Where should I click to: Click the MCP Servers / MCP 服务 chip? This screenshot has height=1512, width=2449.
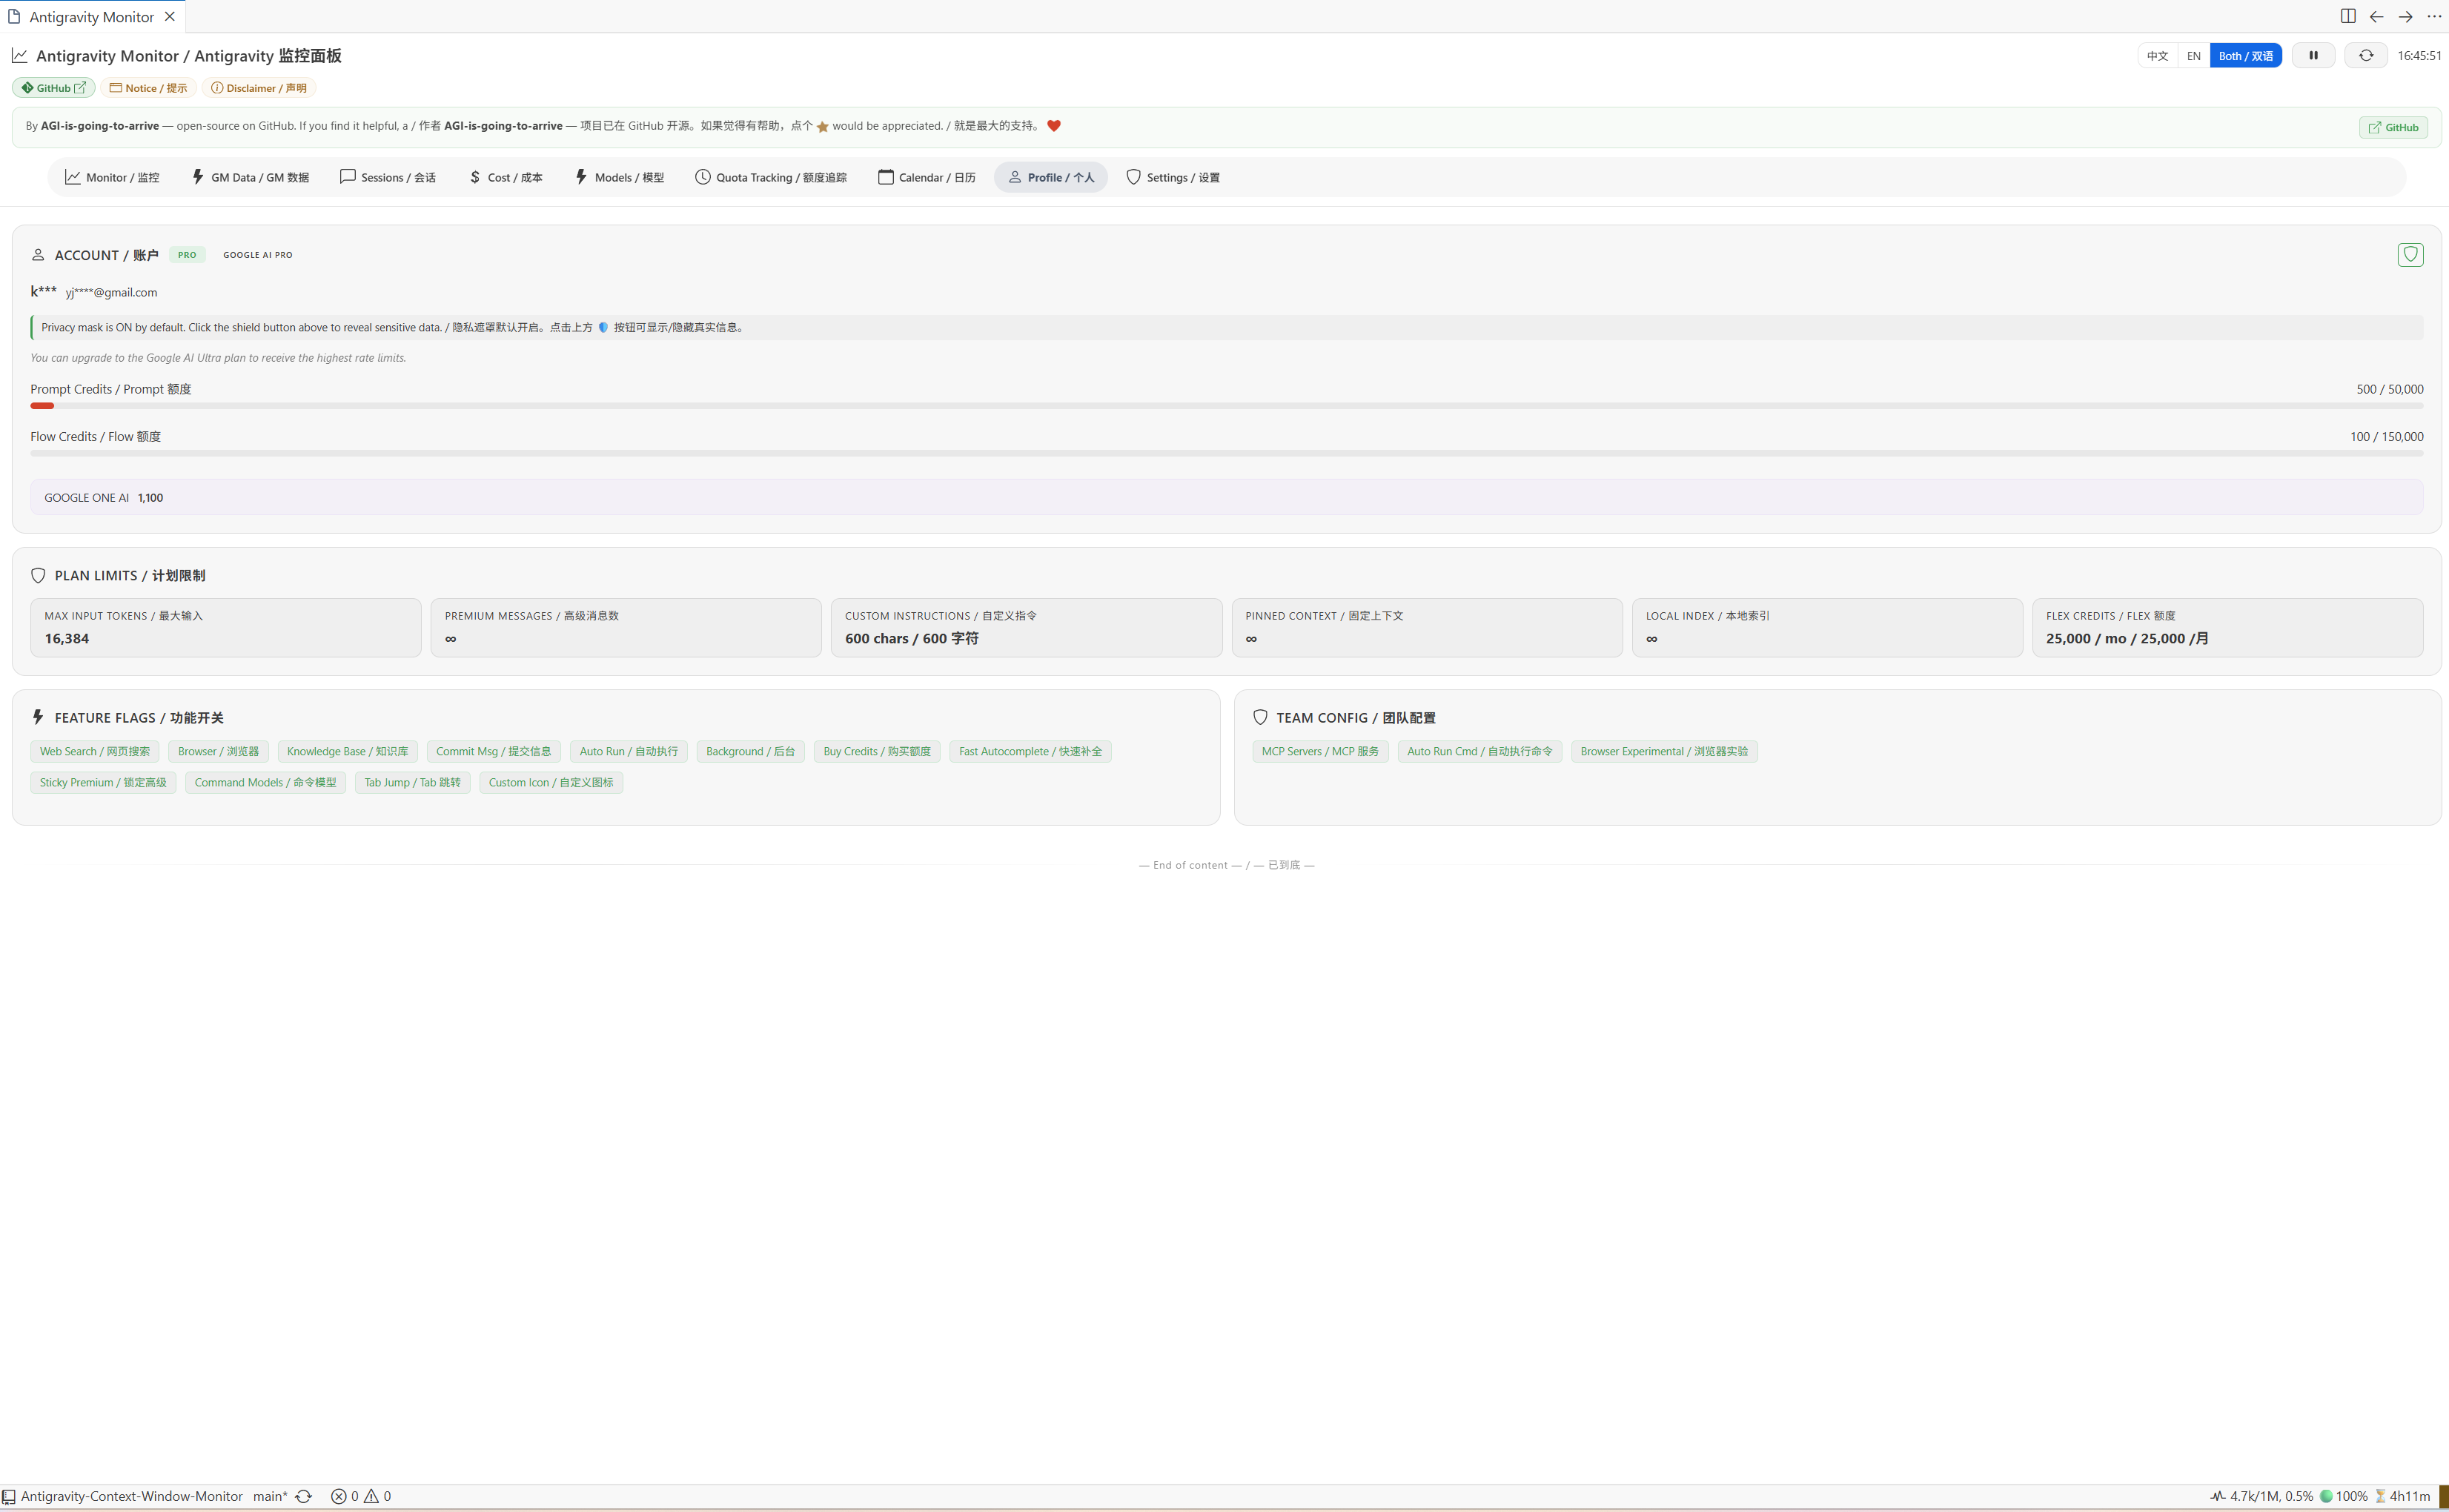click(1320, 752)
